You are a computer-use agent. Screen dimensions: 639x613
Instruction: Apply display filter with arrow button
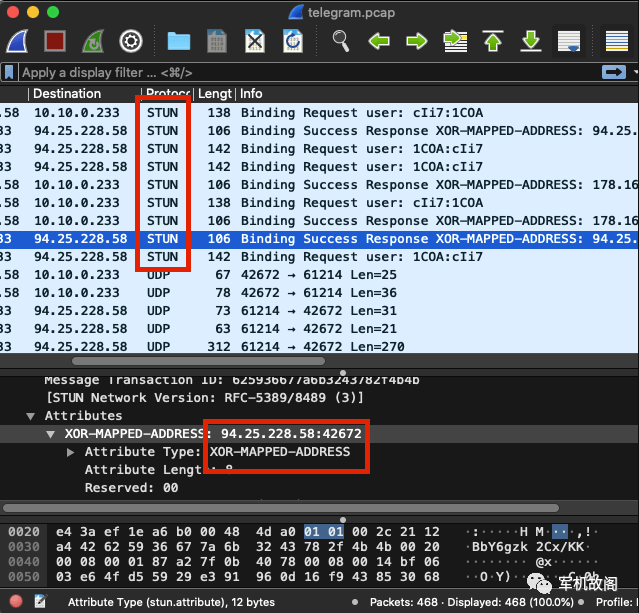[x=614, y=73]
